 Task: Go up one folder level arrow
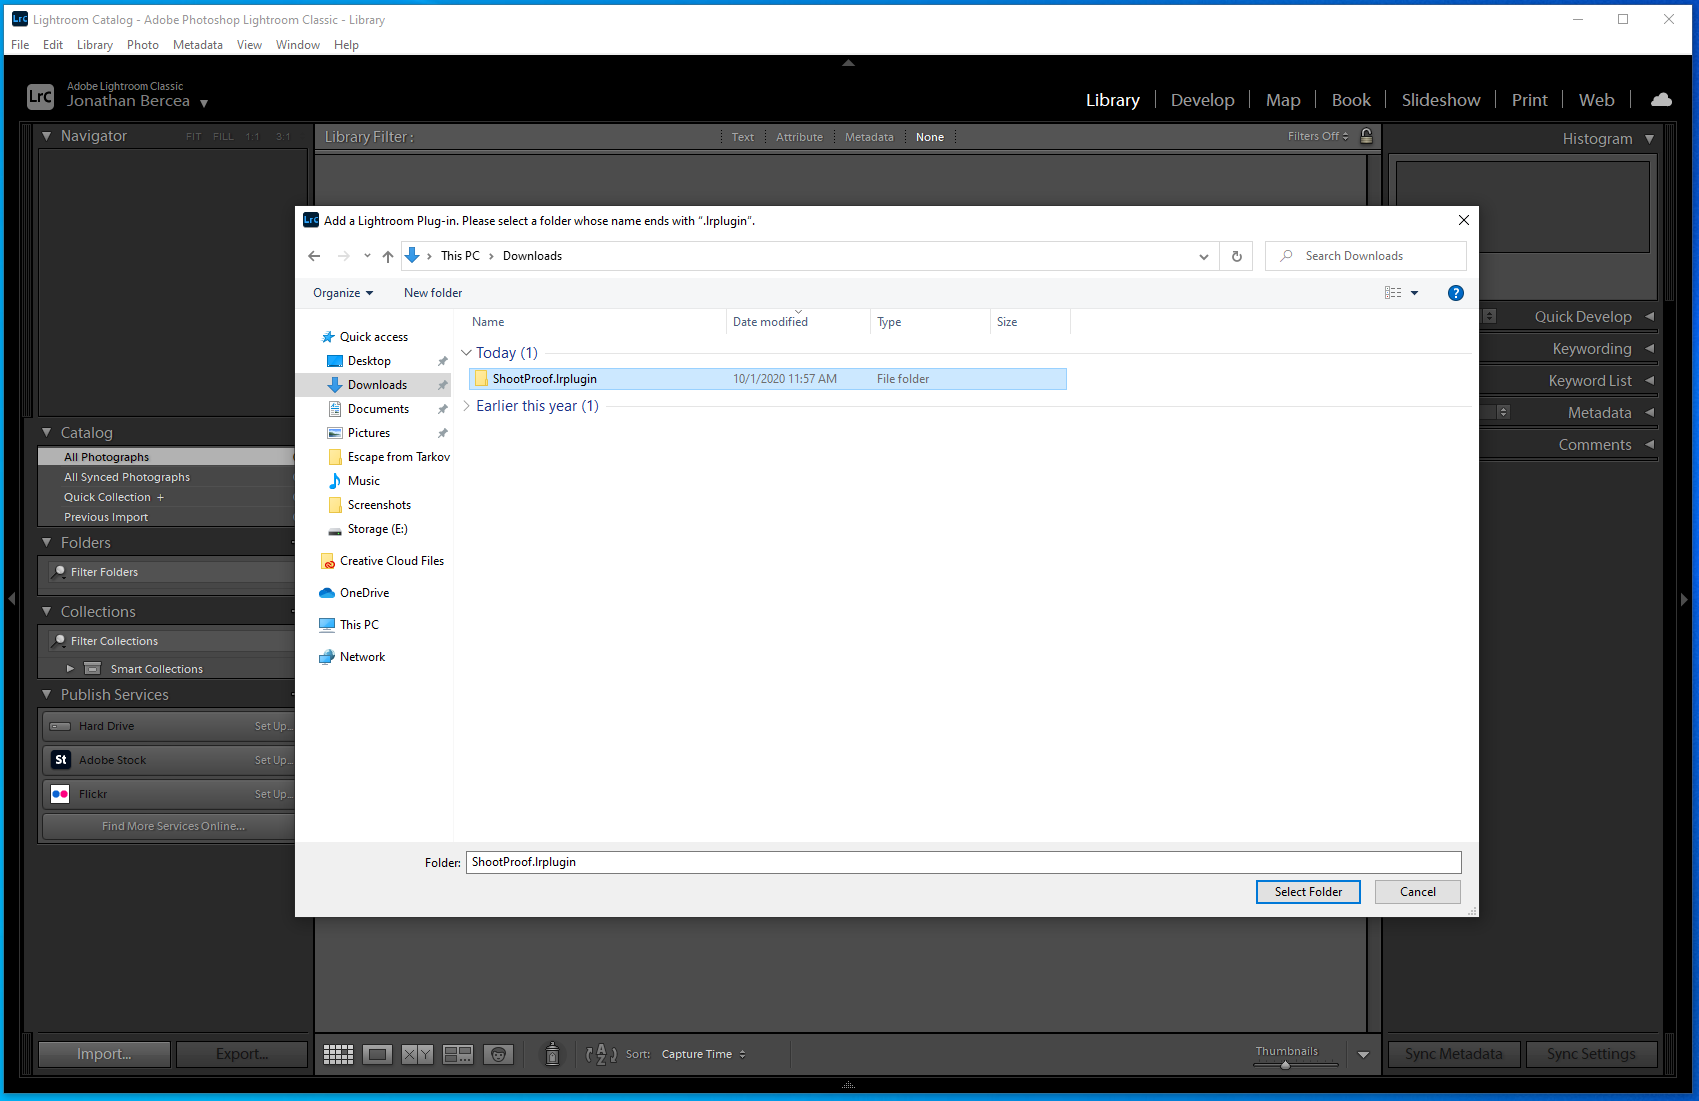388,256
